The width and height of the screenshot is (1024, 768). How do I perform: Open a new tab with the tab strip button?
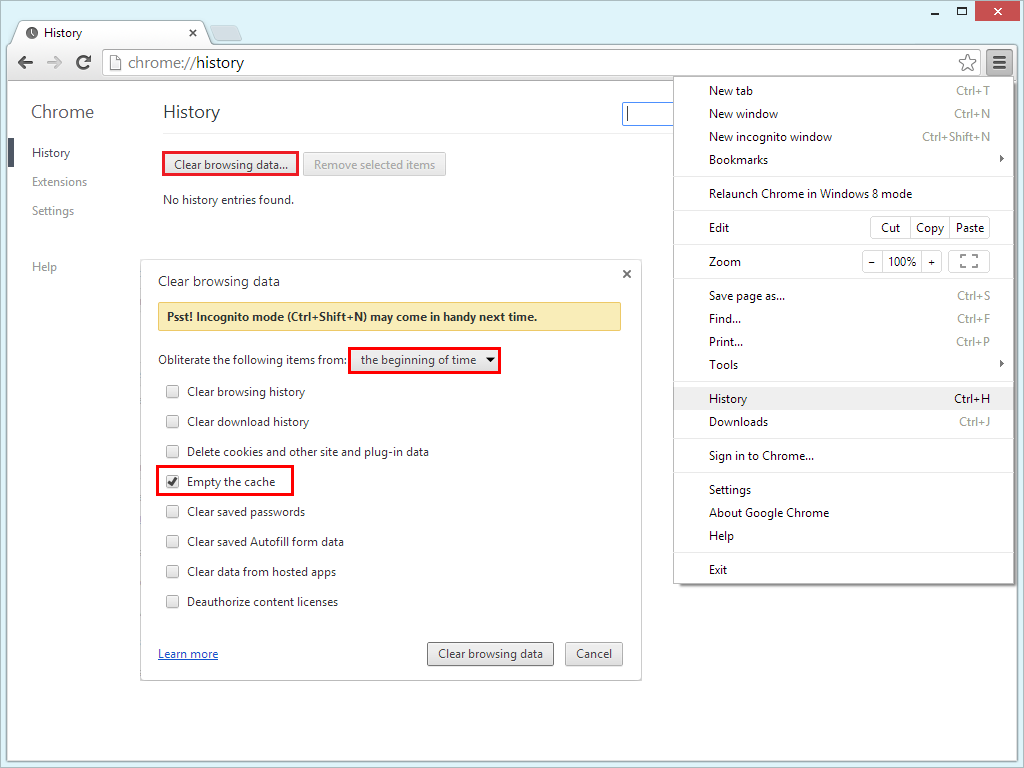(225, 32)
